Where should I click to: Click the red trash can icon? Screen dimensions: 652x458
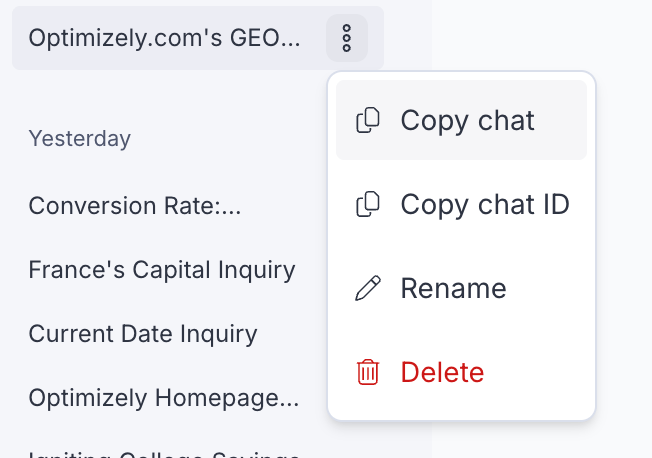point(368,372)
